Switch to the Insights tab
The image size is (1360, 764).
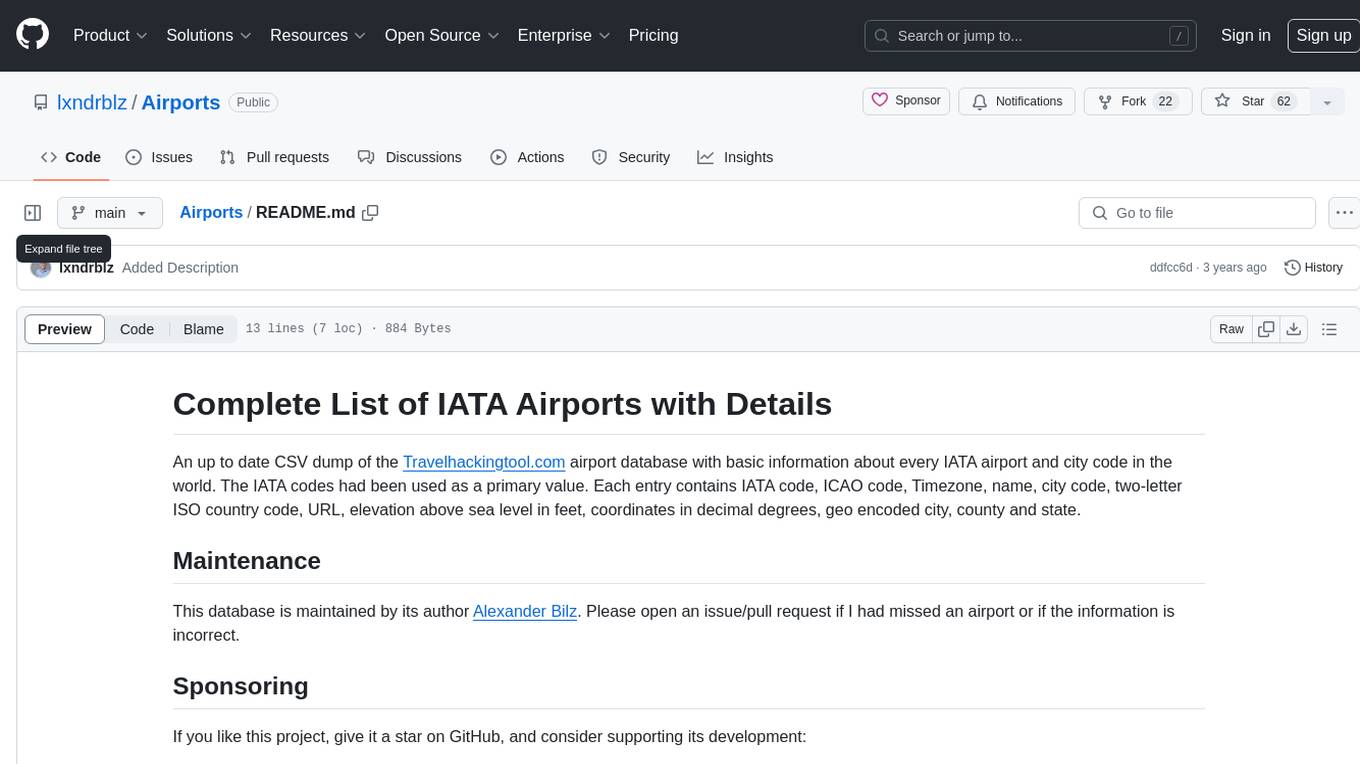pos(735,157)
